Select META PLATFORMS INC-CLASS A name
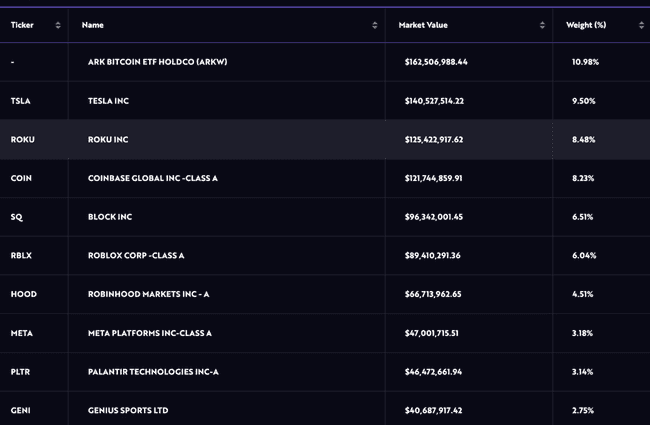Image resolution: width=650 pixels, height=425 pixels. [150, 333]
